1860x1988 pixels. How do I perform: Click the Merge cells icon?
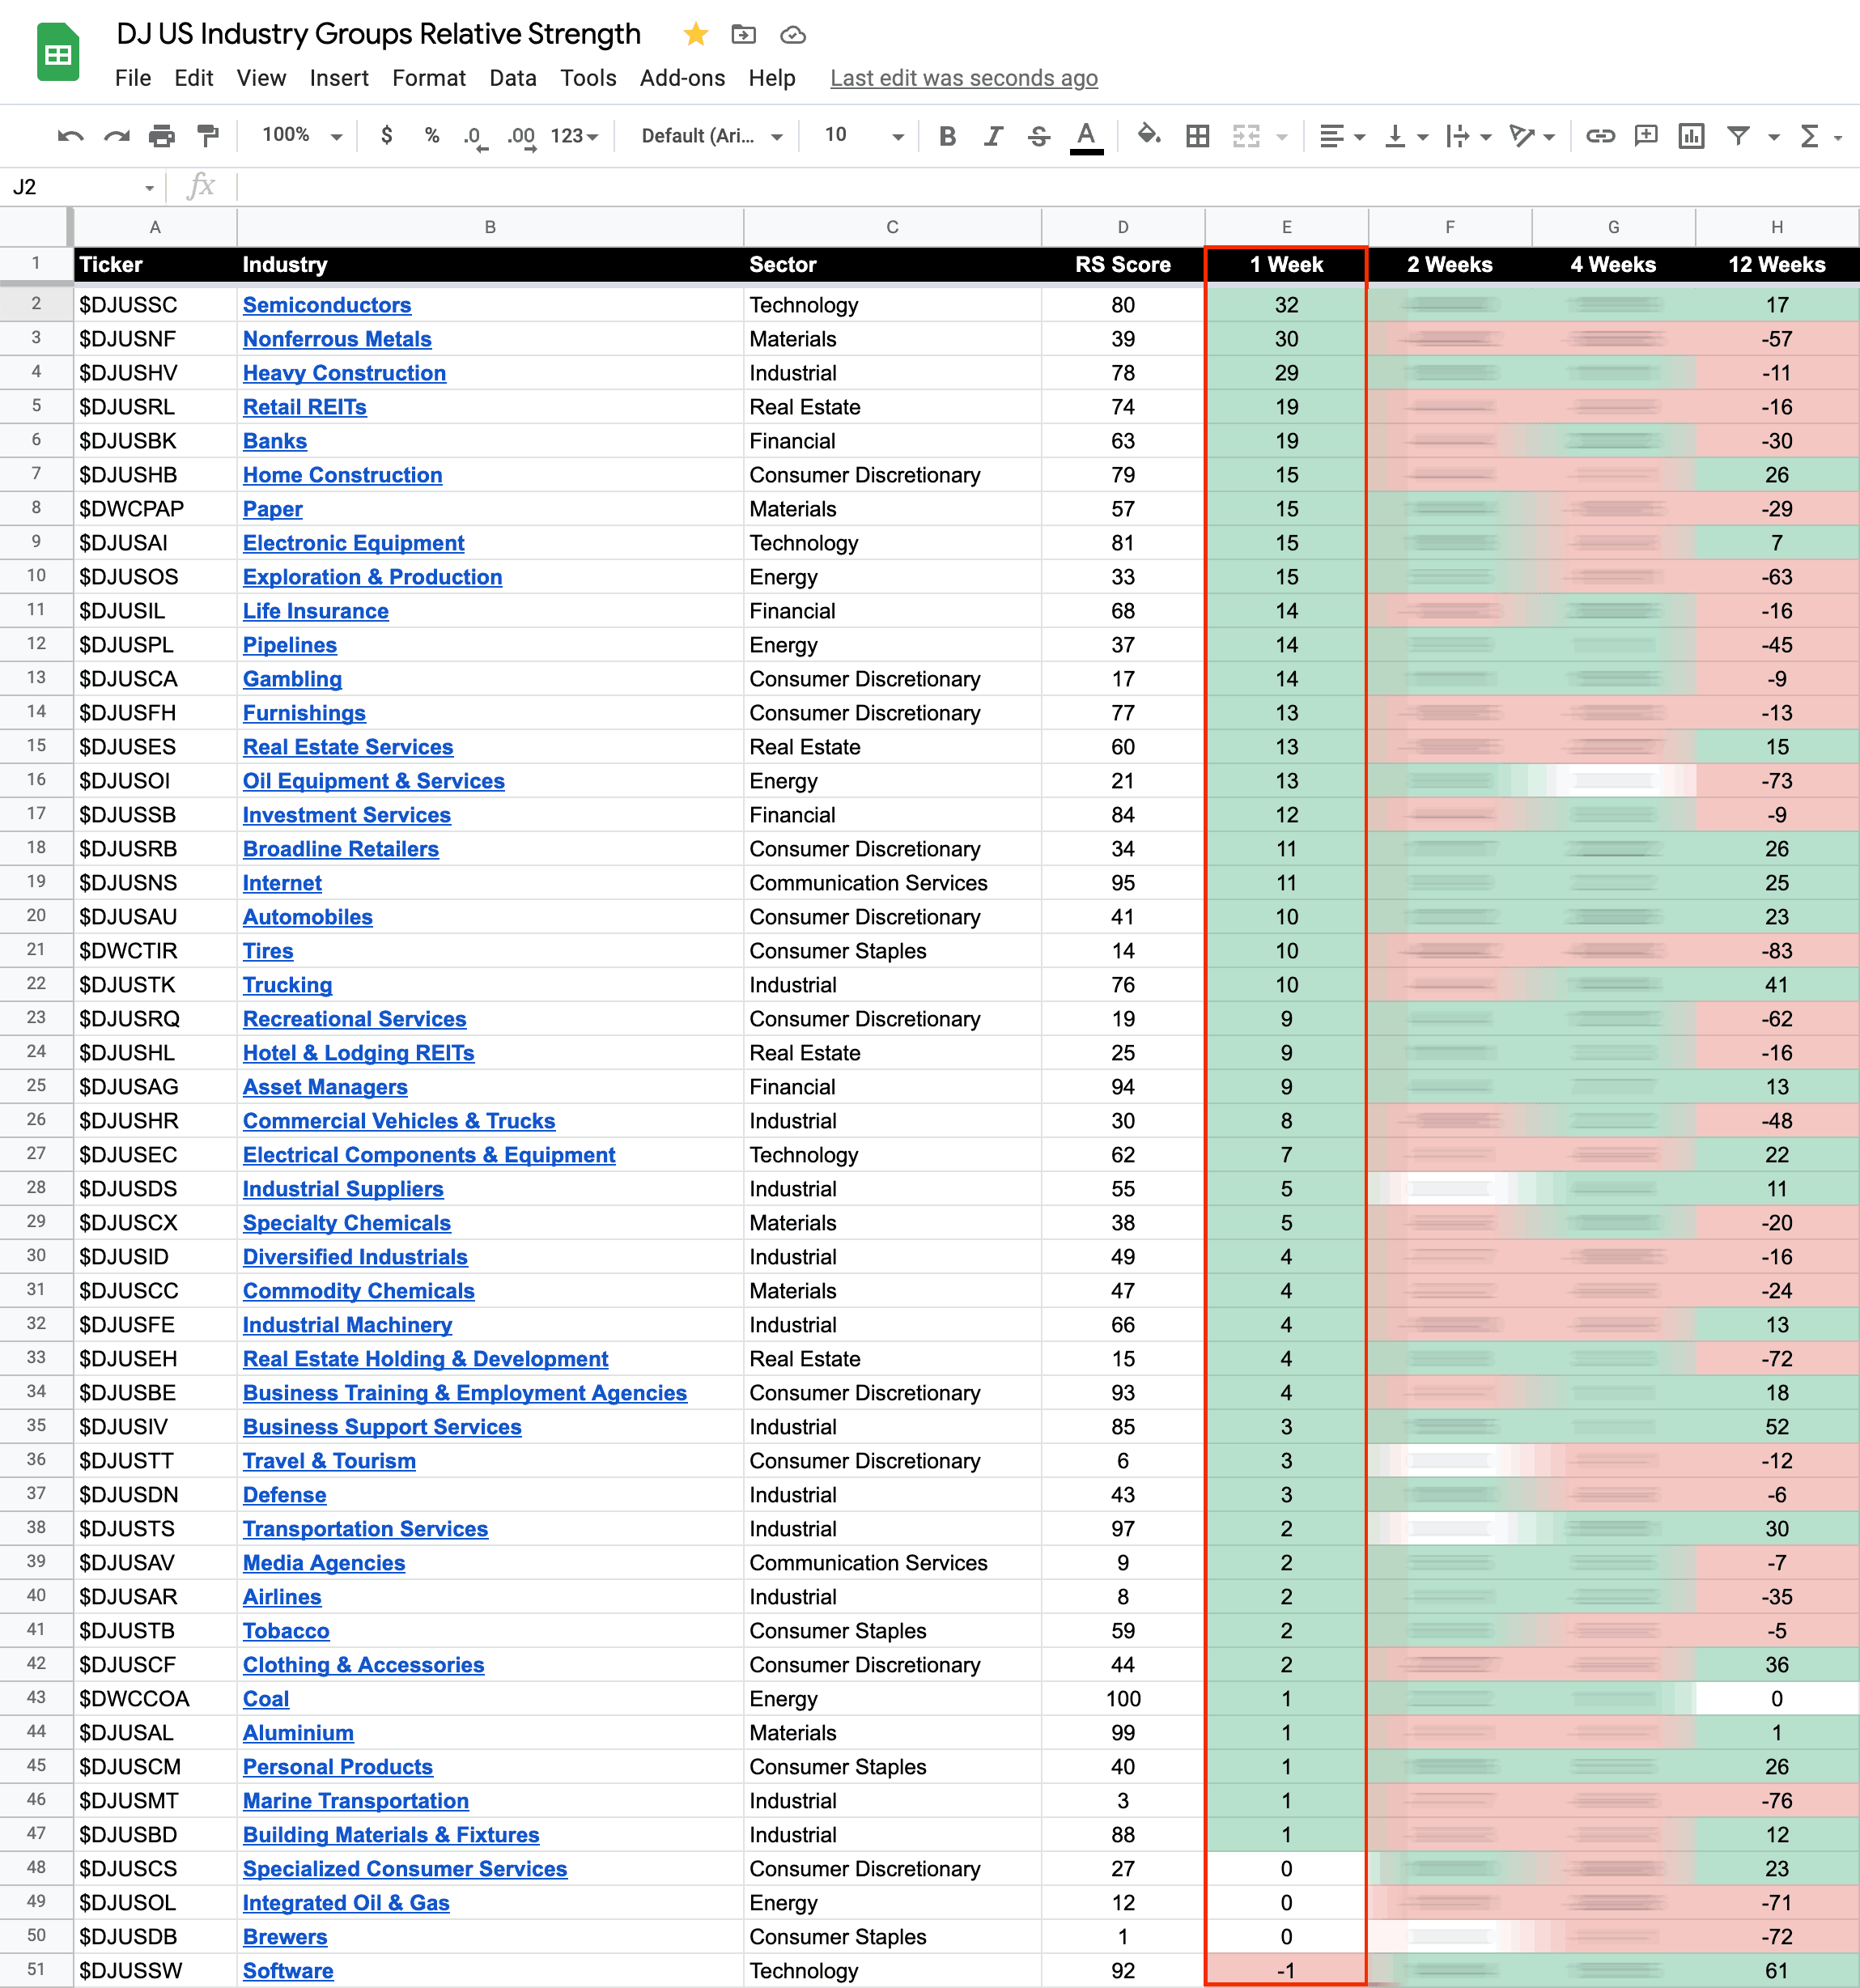[x=1246, y=136]
